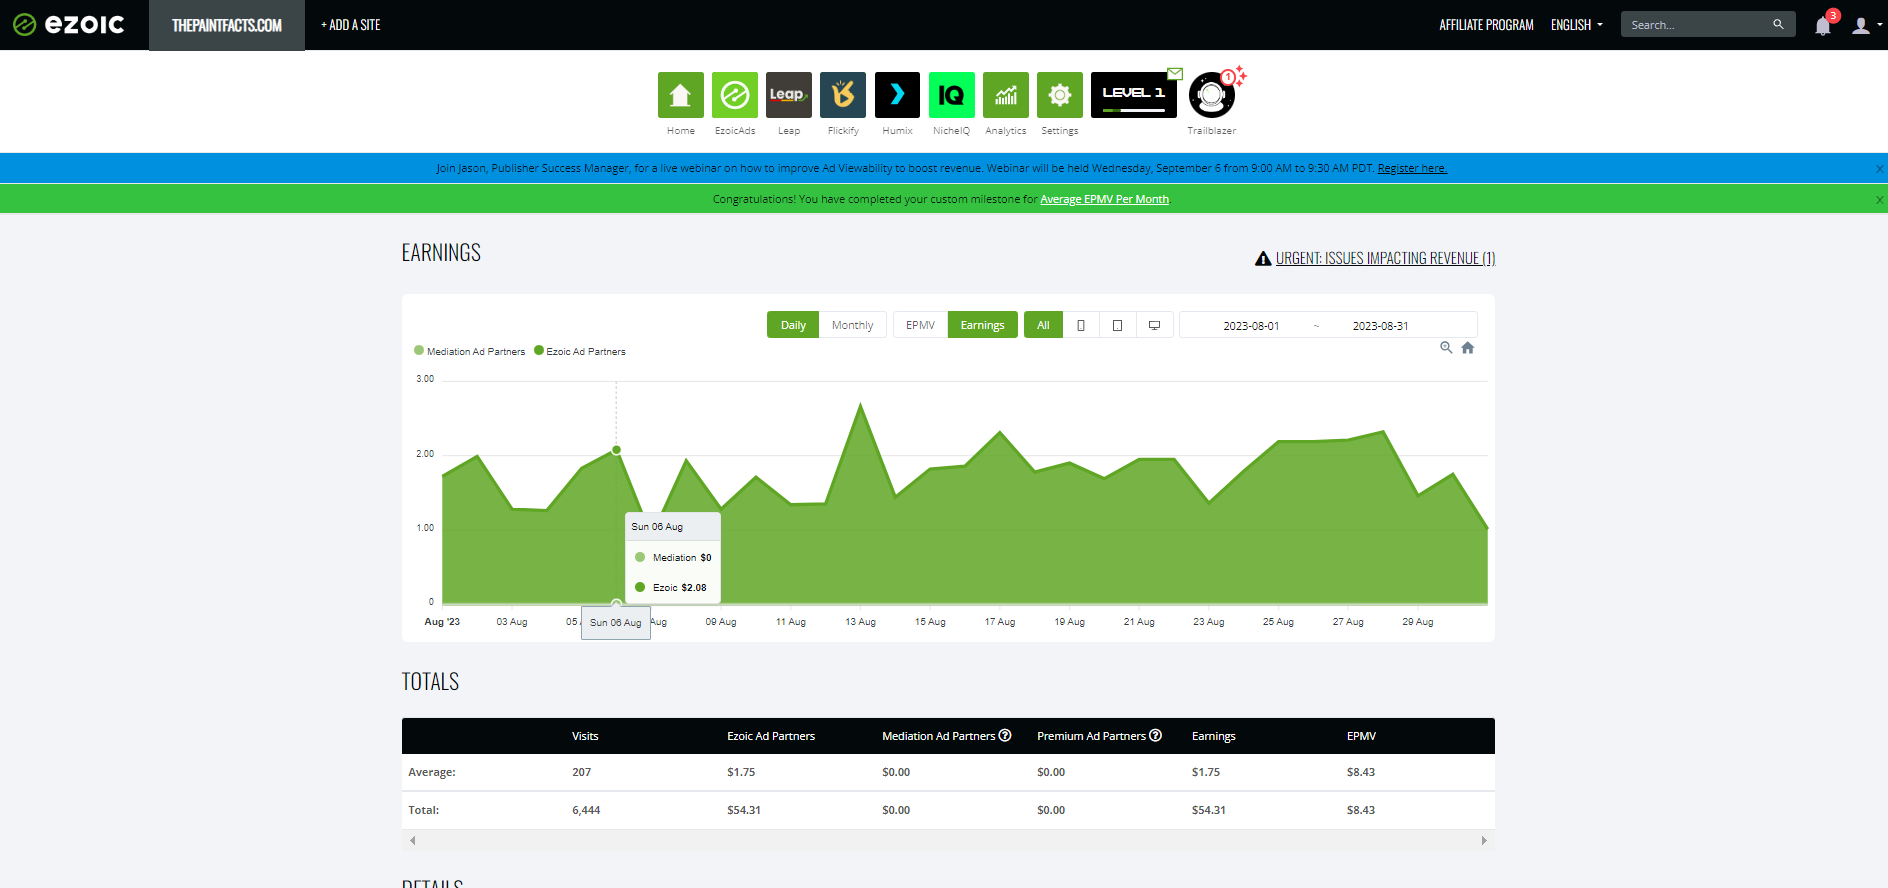Click the Total row label
The width and height of the screenshot is (1888, 888).
[x=423, y=810]
